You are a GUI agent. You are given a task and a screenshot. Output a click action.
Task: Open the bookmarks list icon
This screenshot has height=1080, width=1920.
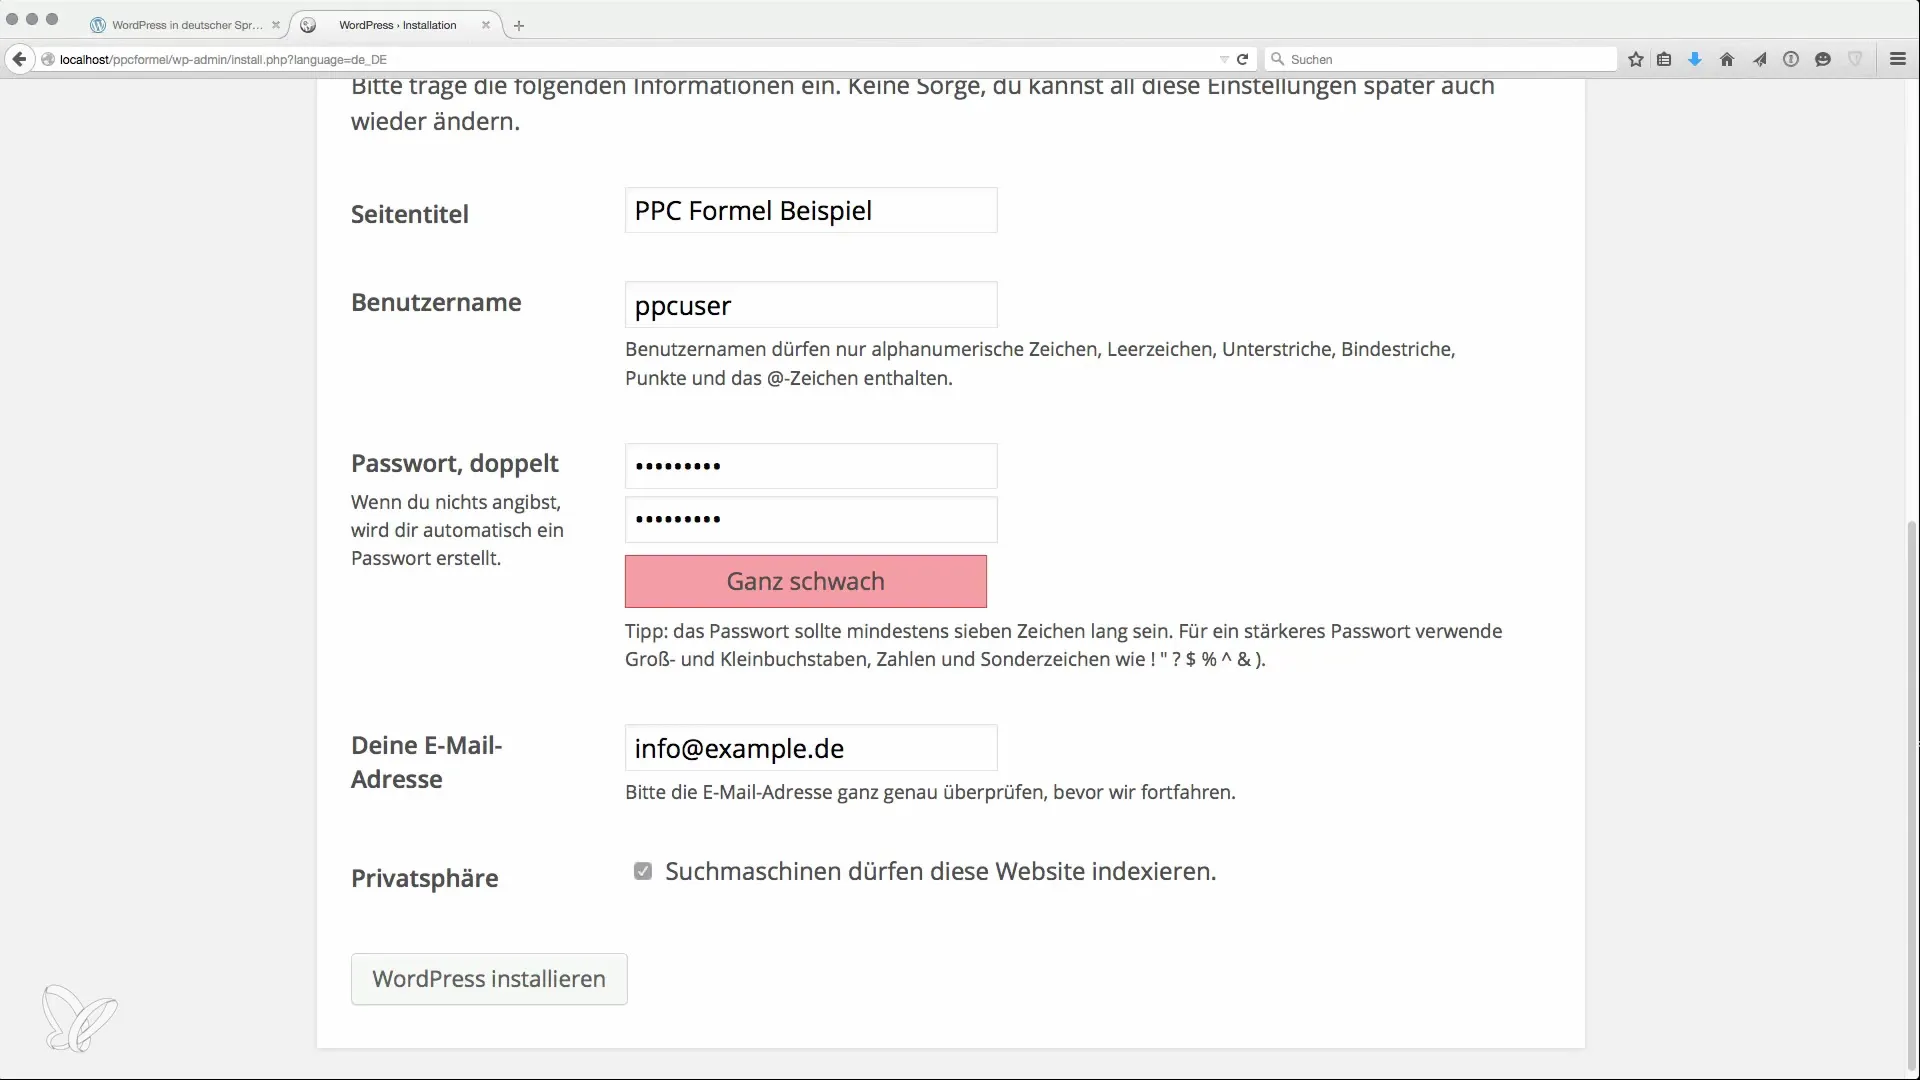click(x=1664, y=59)
